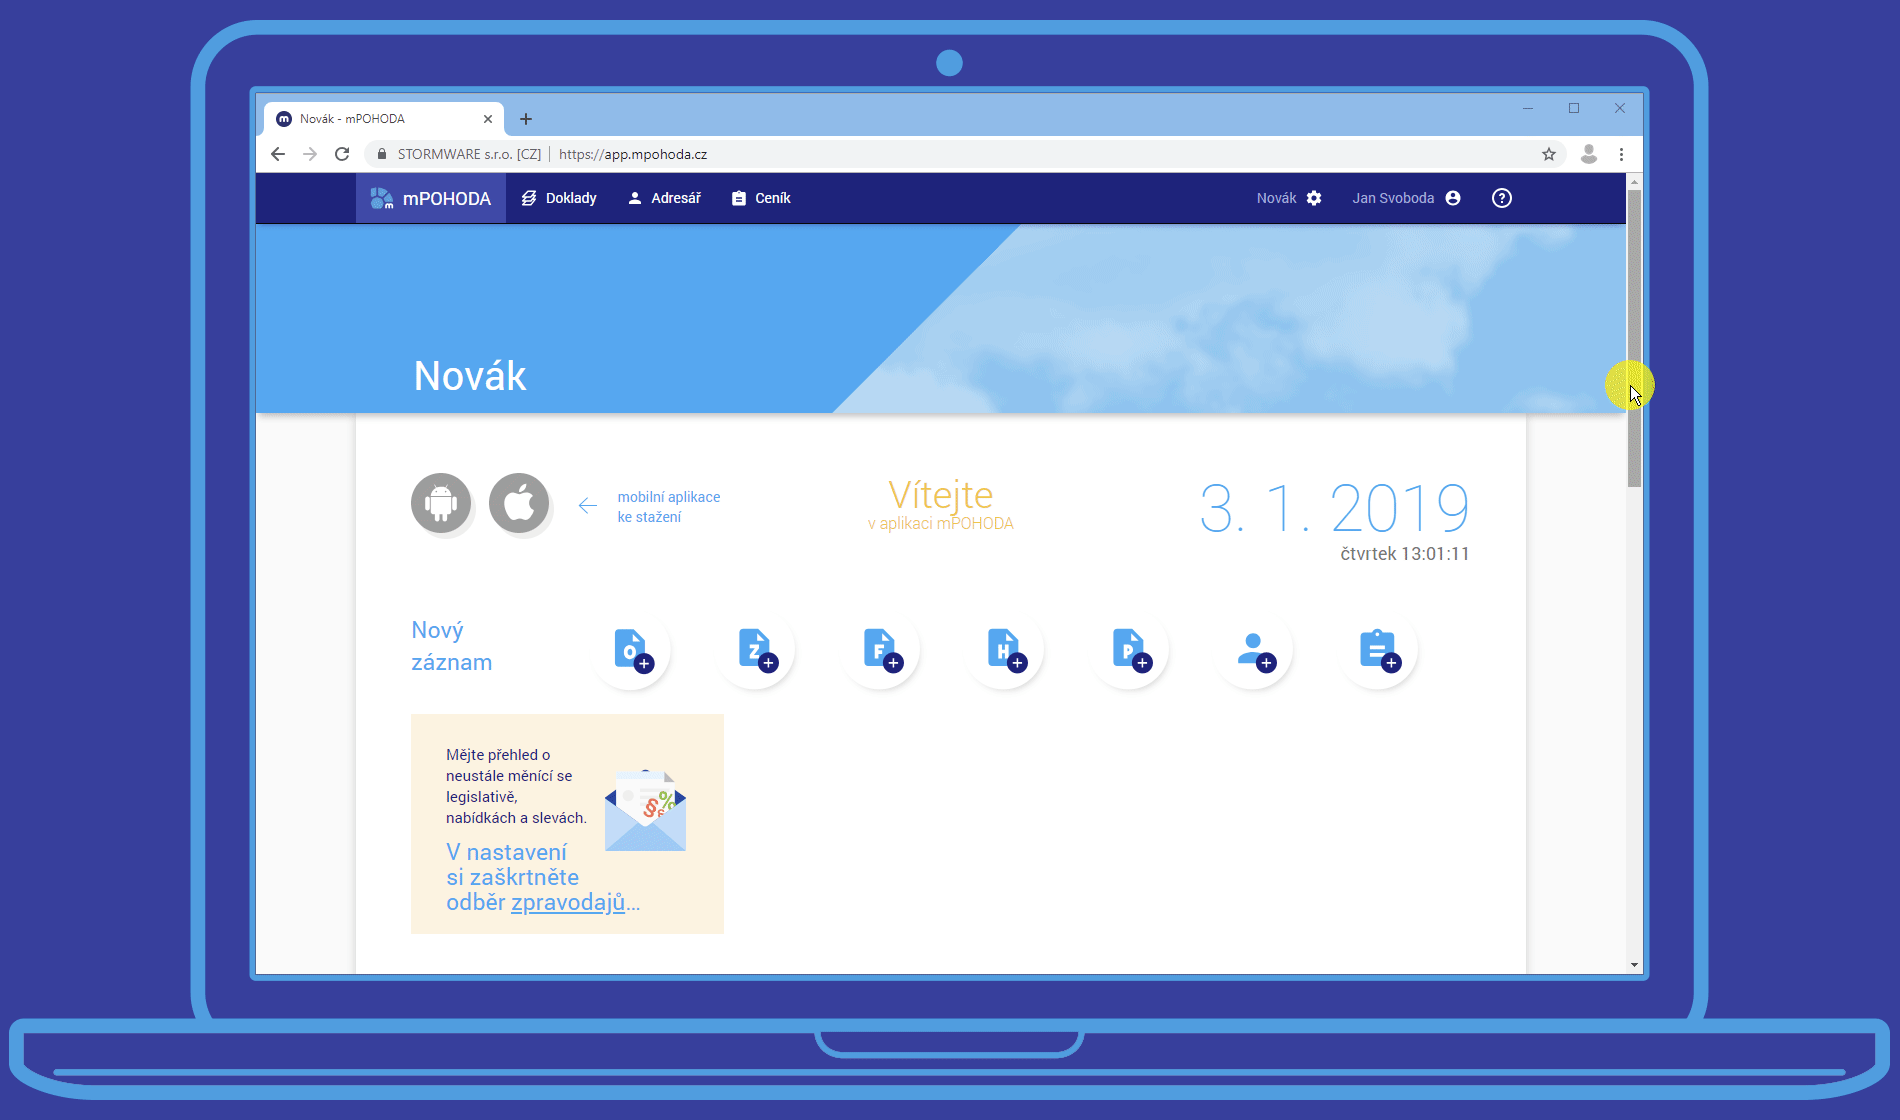Create new document with P icon
1900x1120 pixels.
1130,650
